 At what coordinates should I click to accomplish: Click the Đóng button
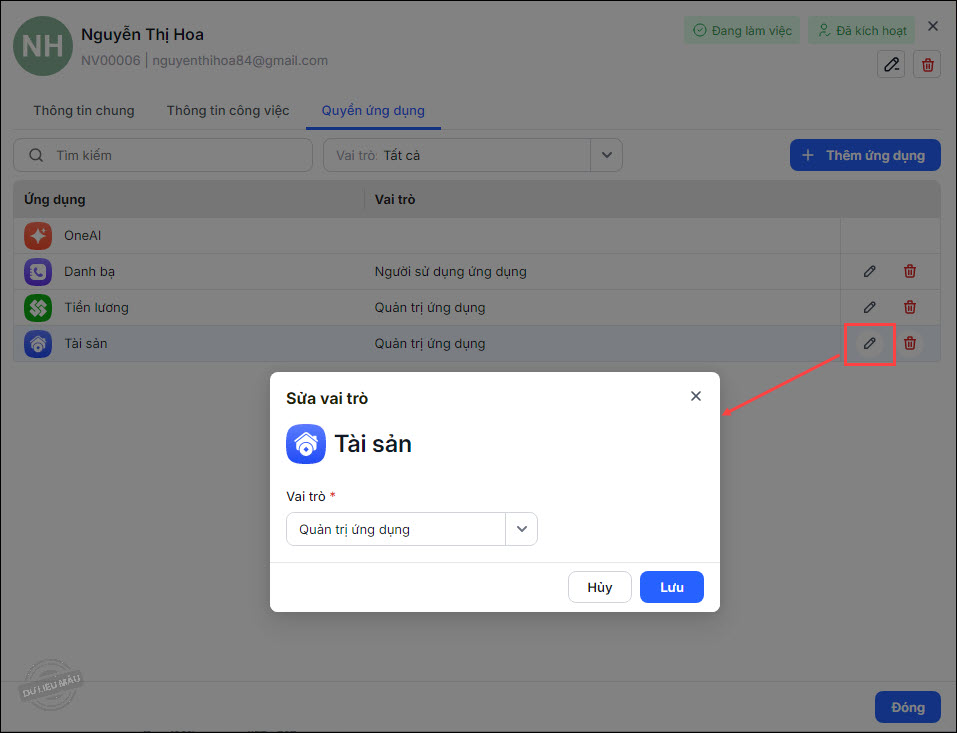coord(908,707)
